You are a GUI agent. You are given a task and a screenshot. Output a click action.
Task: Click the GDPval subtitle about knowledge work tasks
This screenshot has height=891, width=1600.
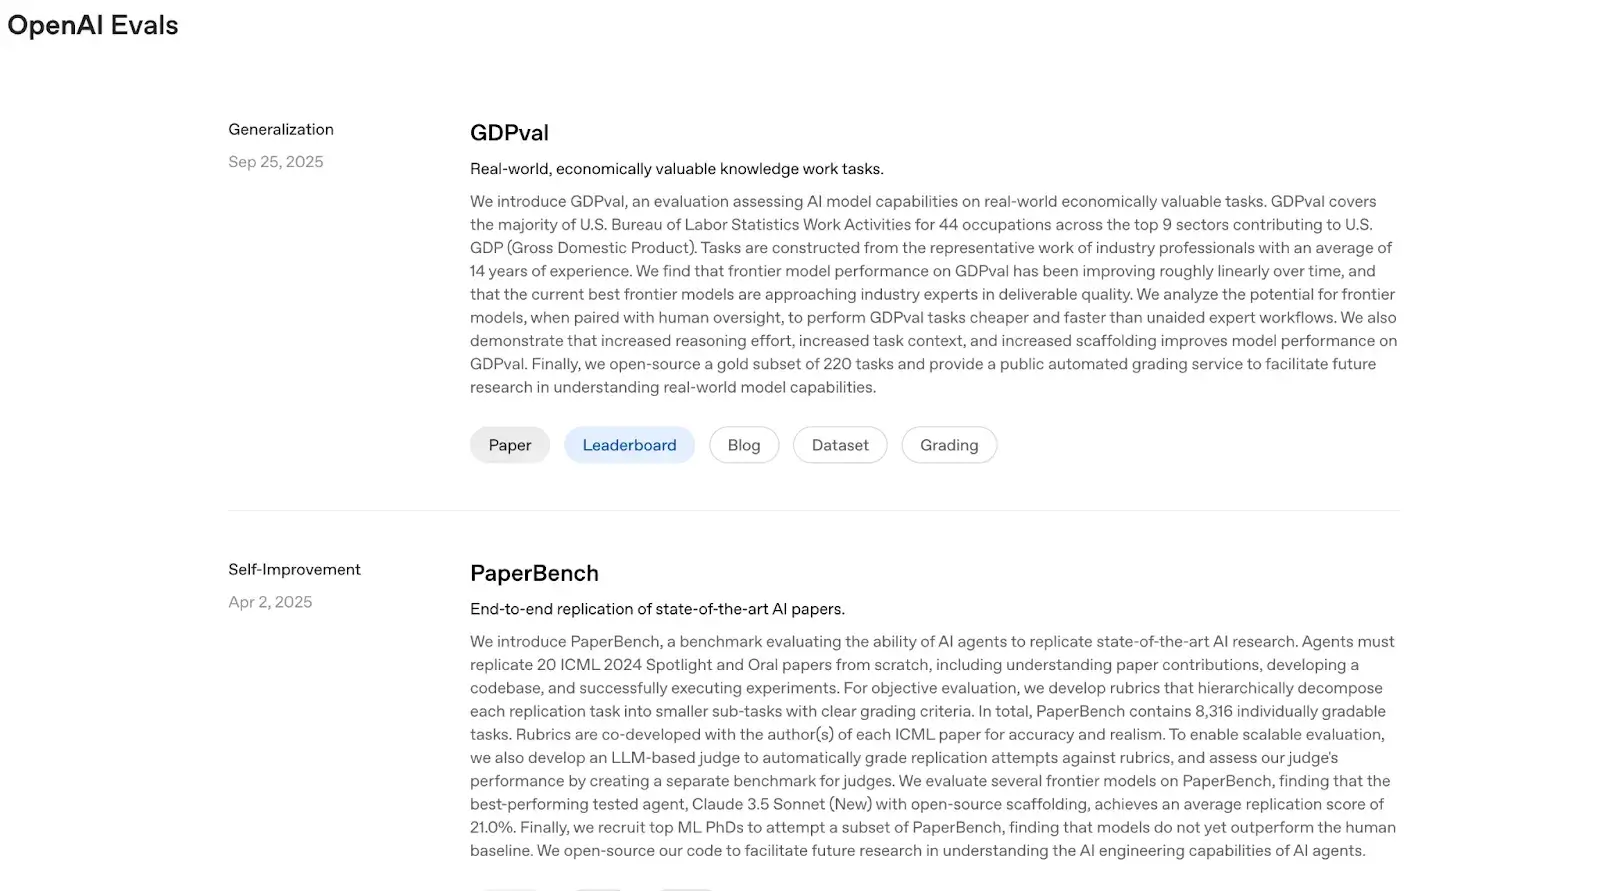676,169
